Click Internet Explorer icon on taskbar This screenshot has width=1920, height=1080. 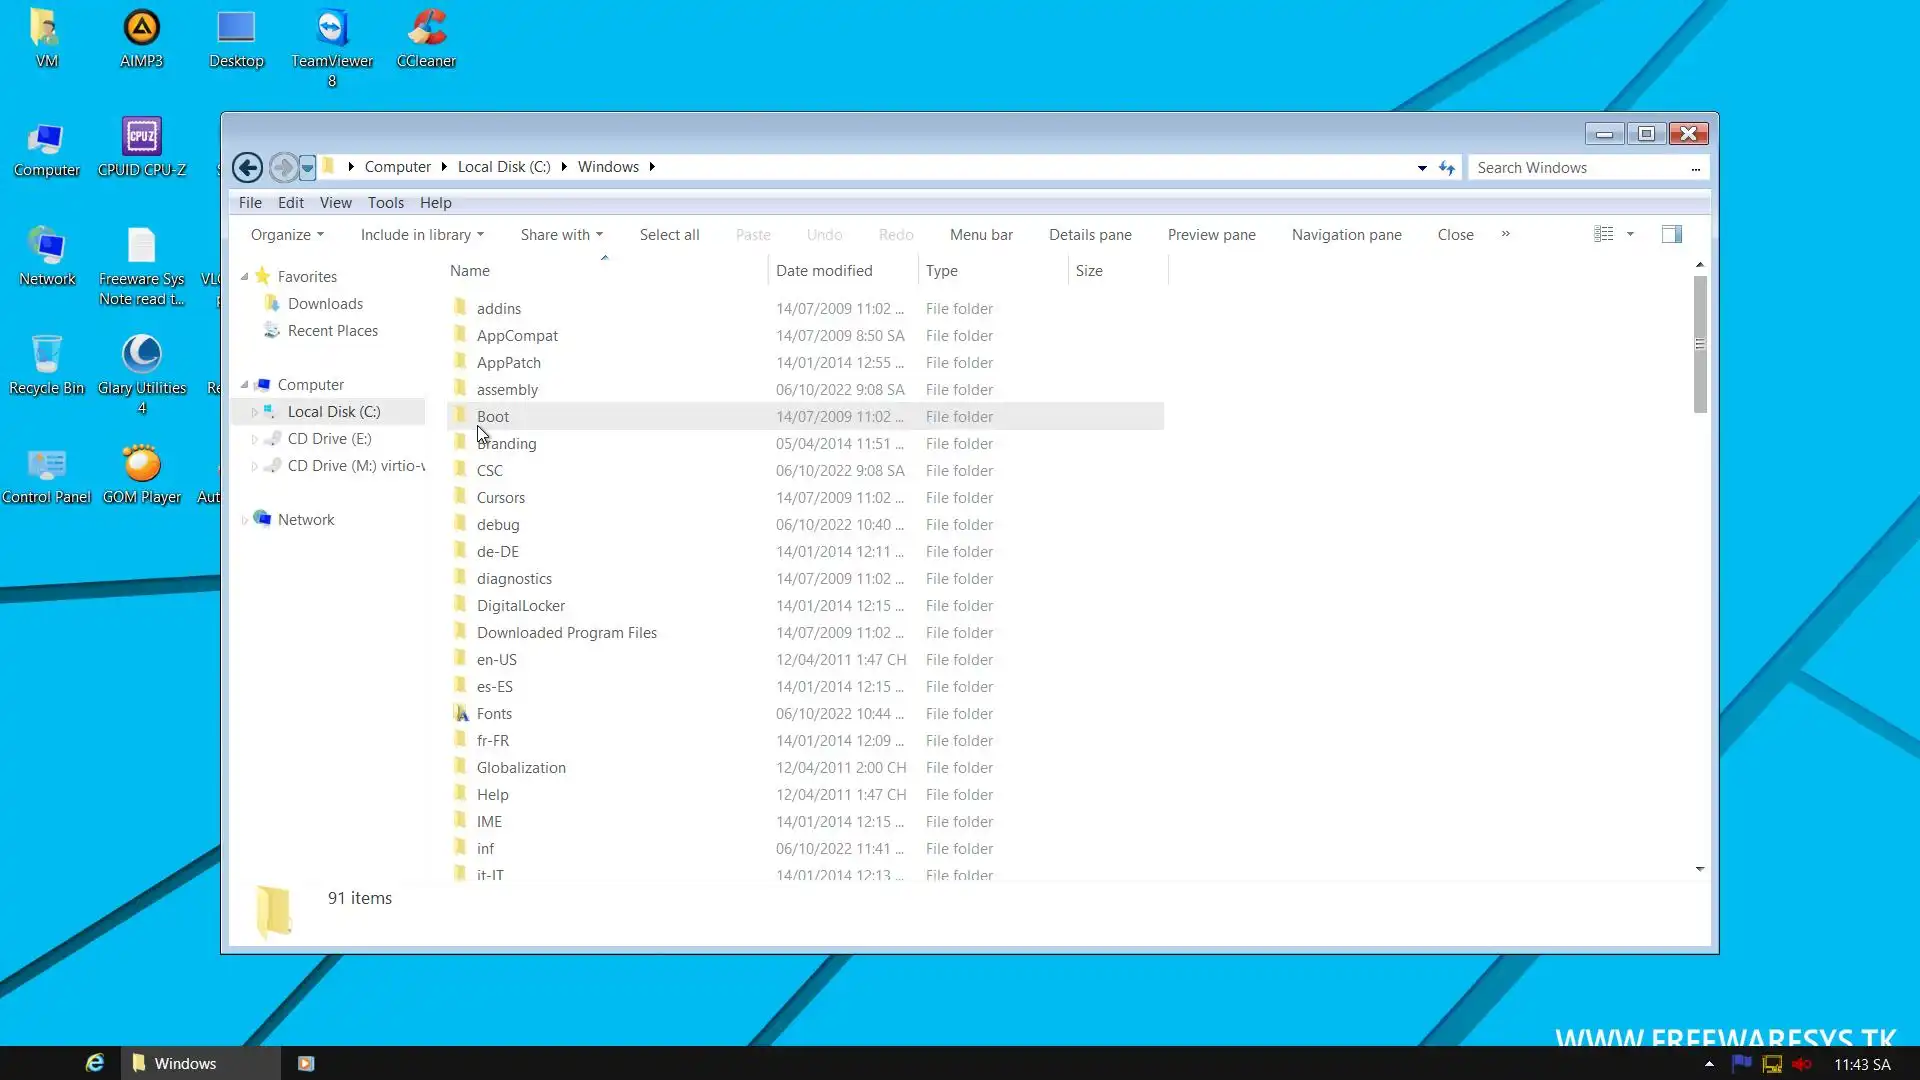(95, 1063)
